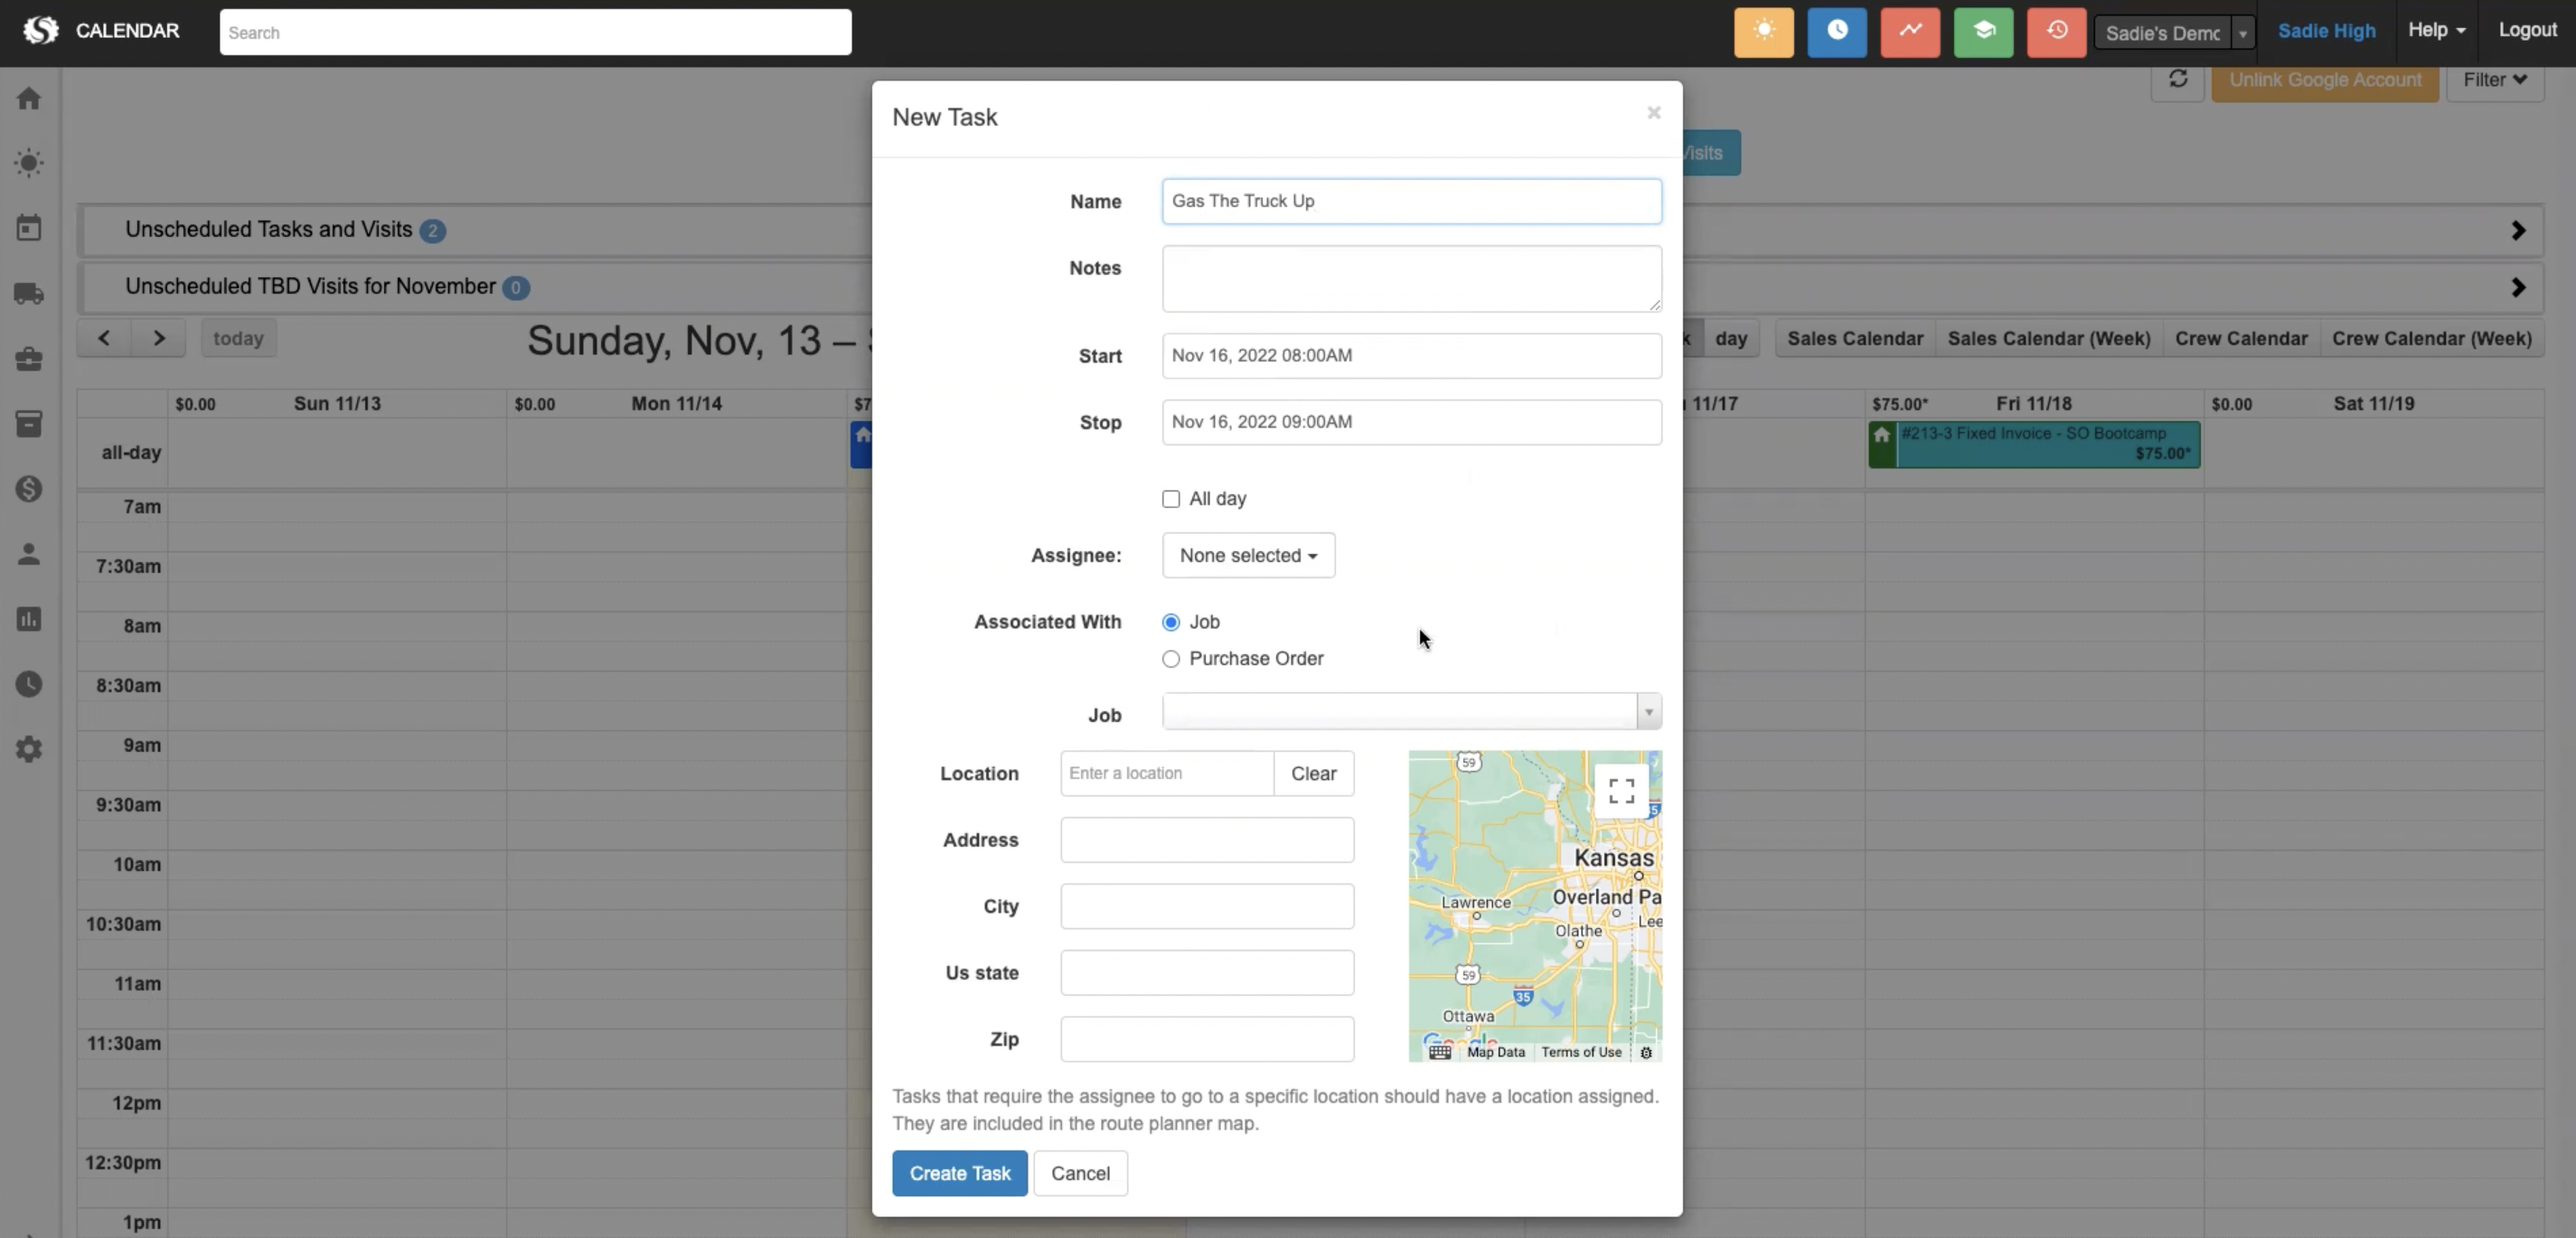Expand the Job combo box dropdown

[x=1648, y=712]
